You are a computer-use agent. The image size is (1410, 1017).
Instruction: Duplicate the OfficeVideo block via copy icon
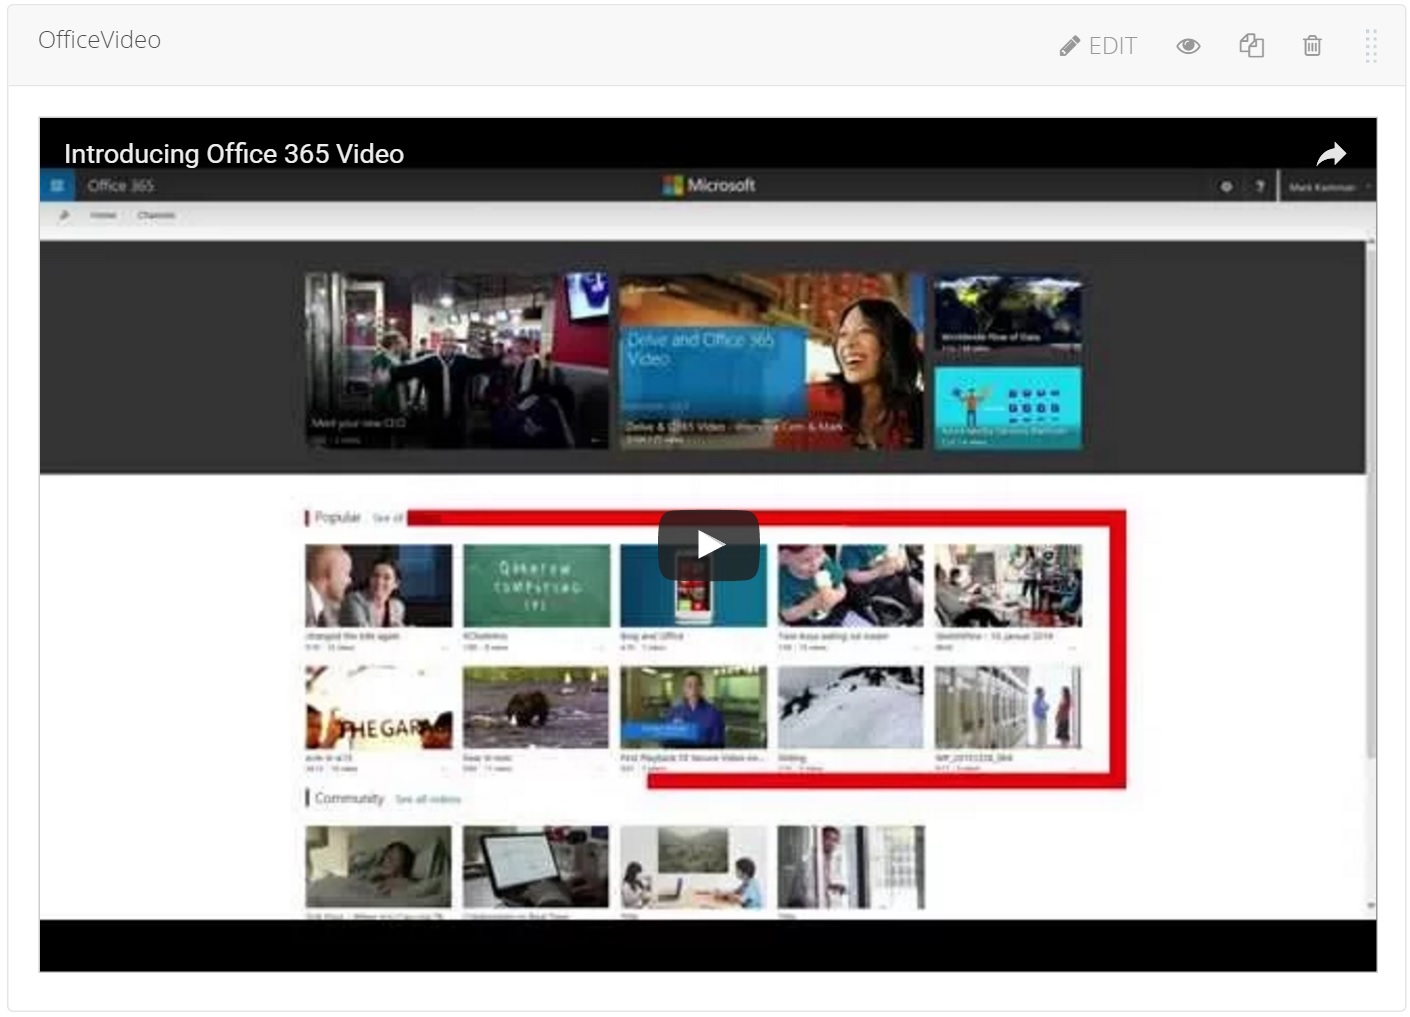1251,46
